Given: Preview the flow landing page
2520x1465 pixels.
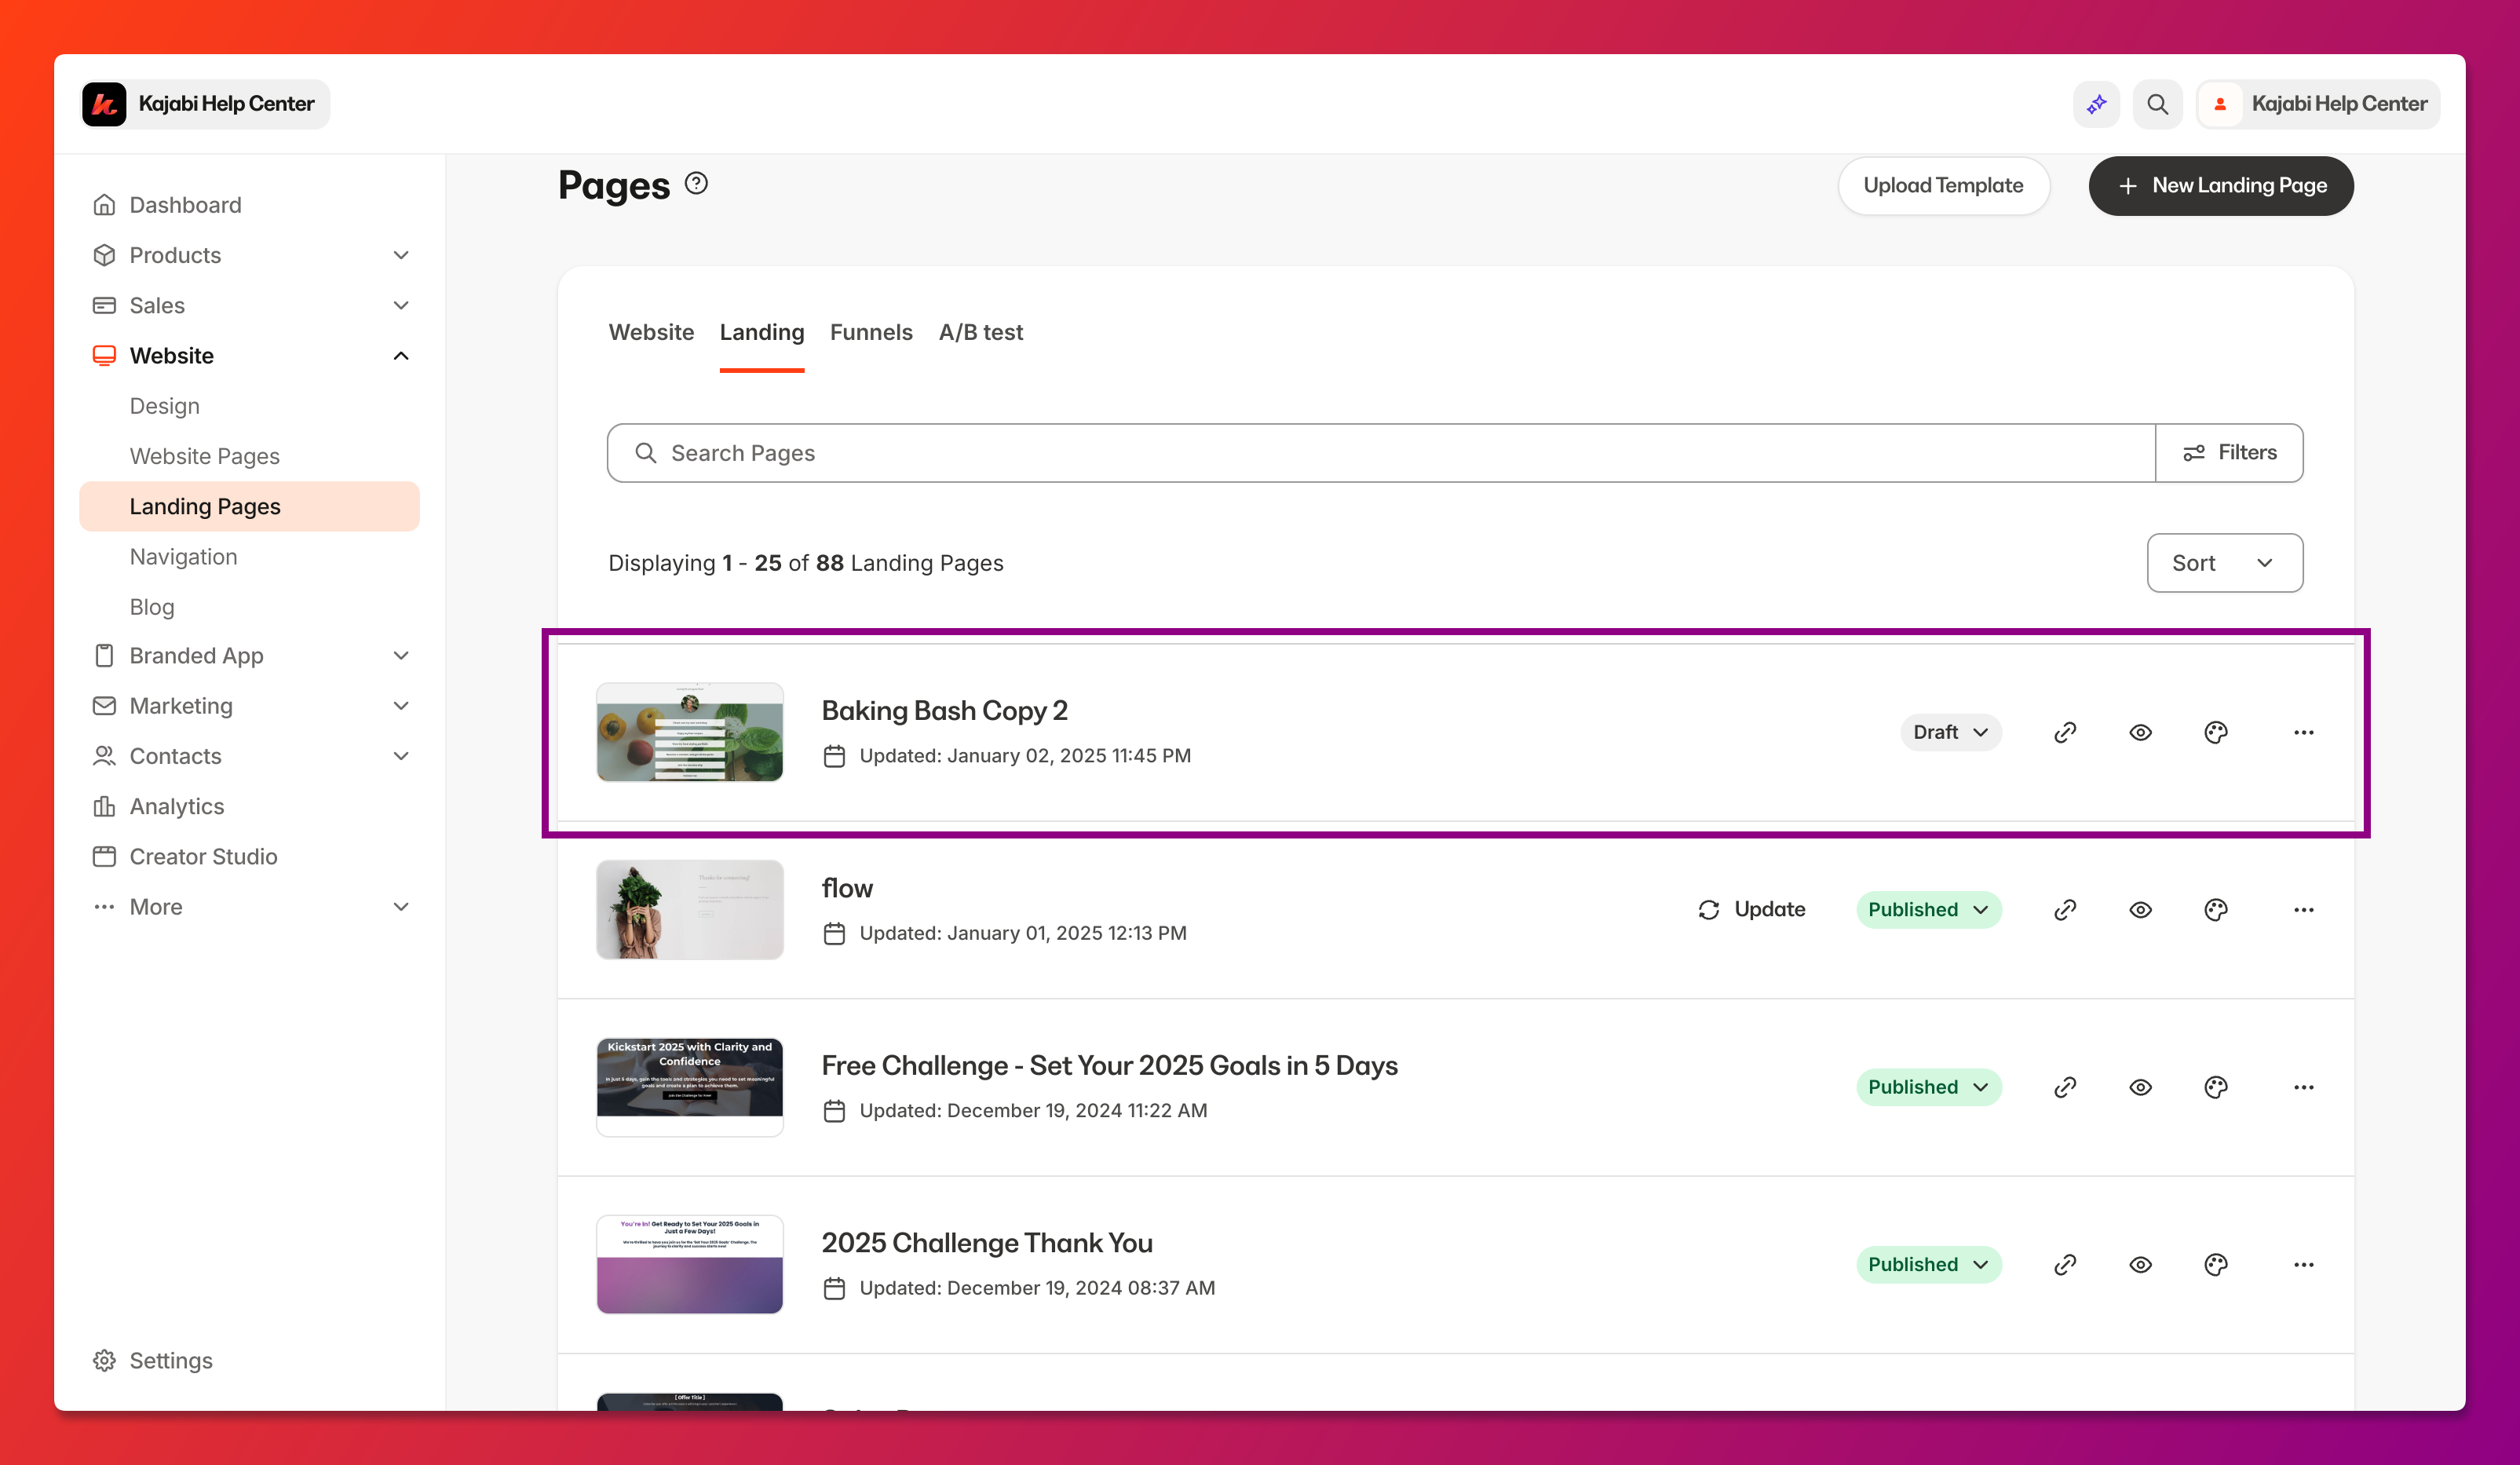Looking at the screenshot, I should pyautogui.click(x=2140, y=910).
